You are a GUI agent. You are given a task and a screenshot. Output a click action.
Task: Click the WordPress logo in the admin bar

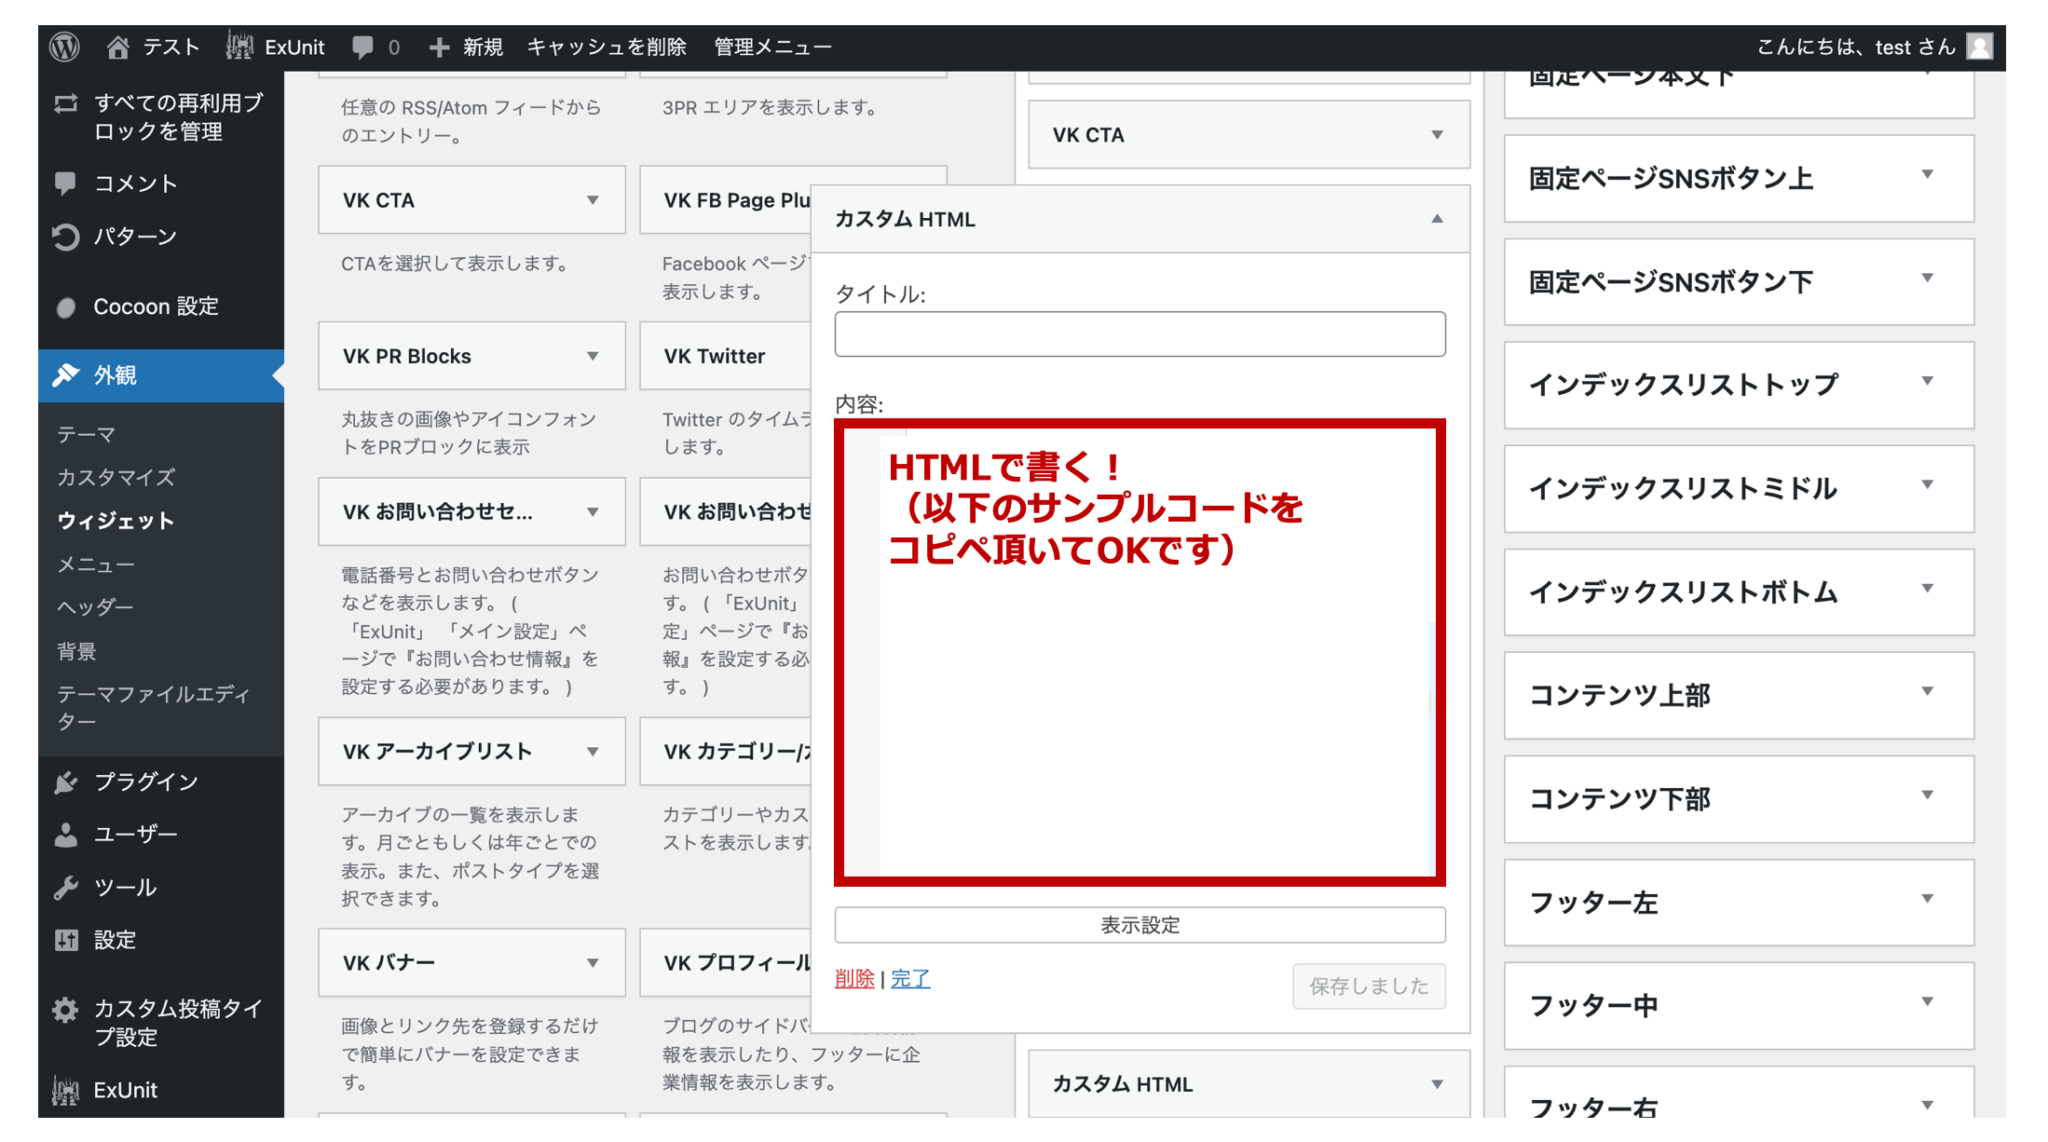pyautogui.click(x=64, y=46)
